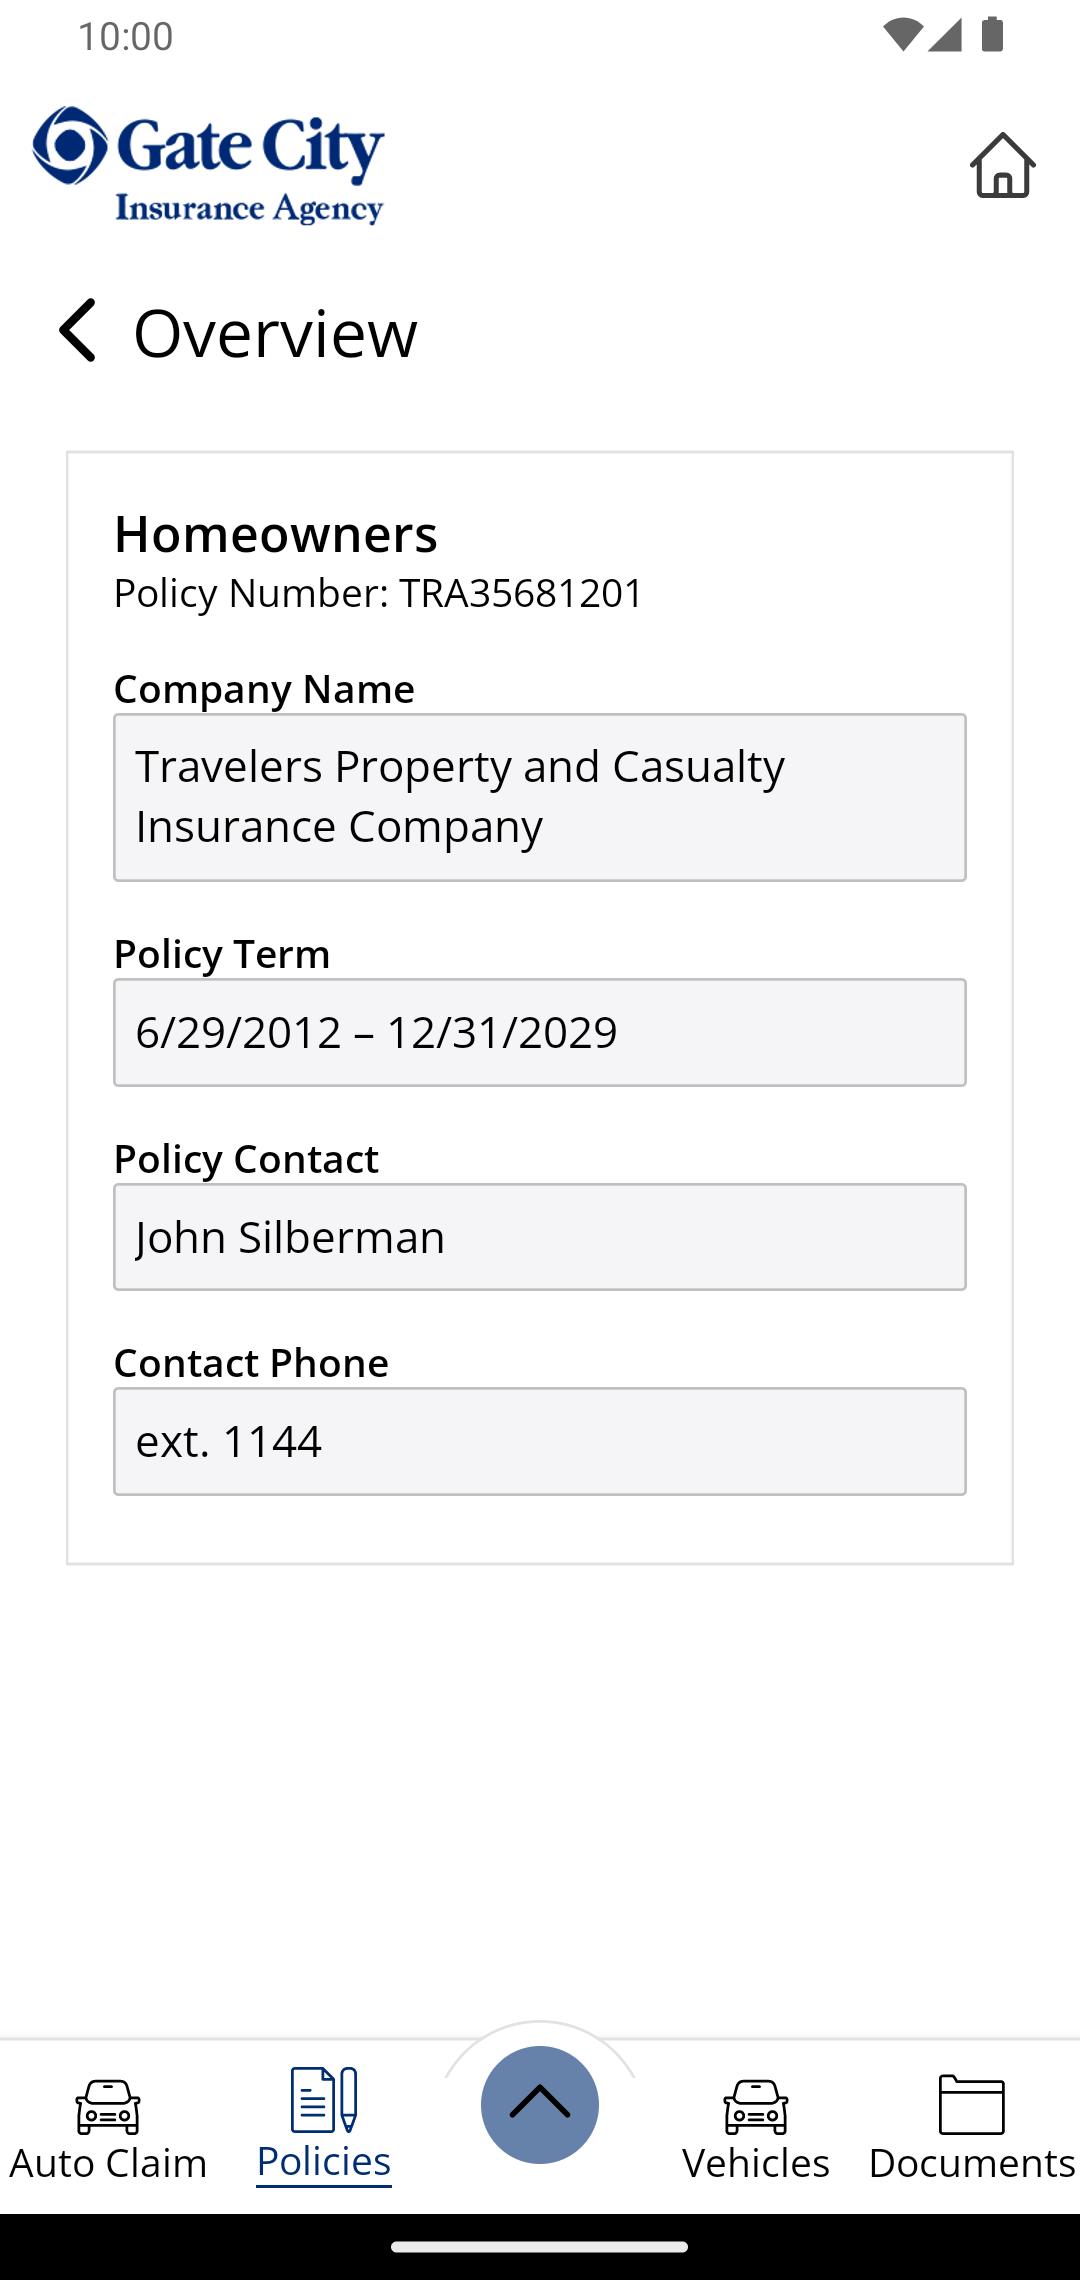This screenshot has height=2280, width=1080.
Task: Switch to the Auto Claim tab label
Action: [x=108, y=2163]
